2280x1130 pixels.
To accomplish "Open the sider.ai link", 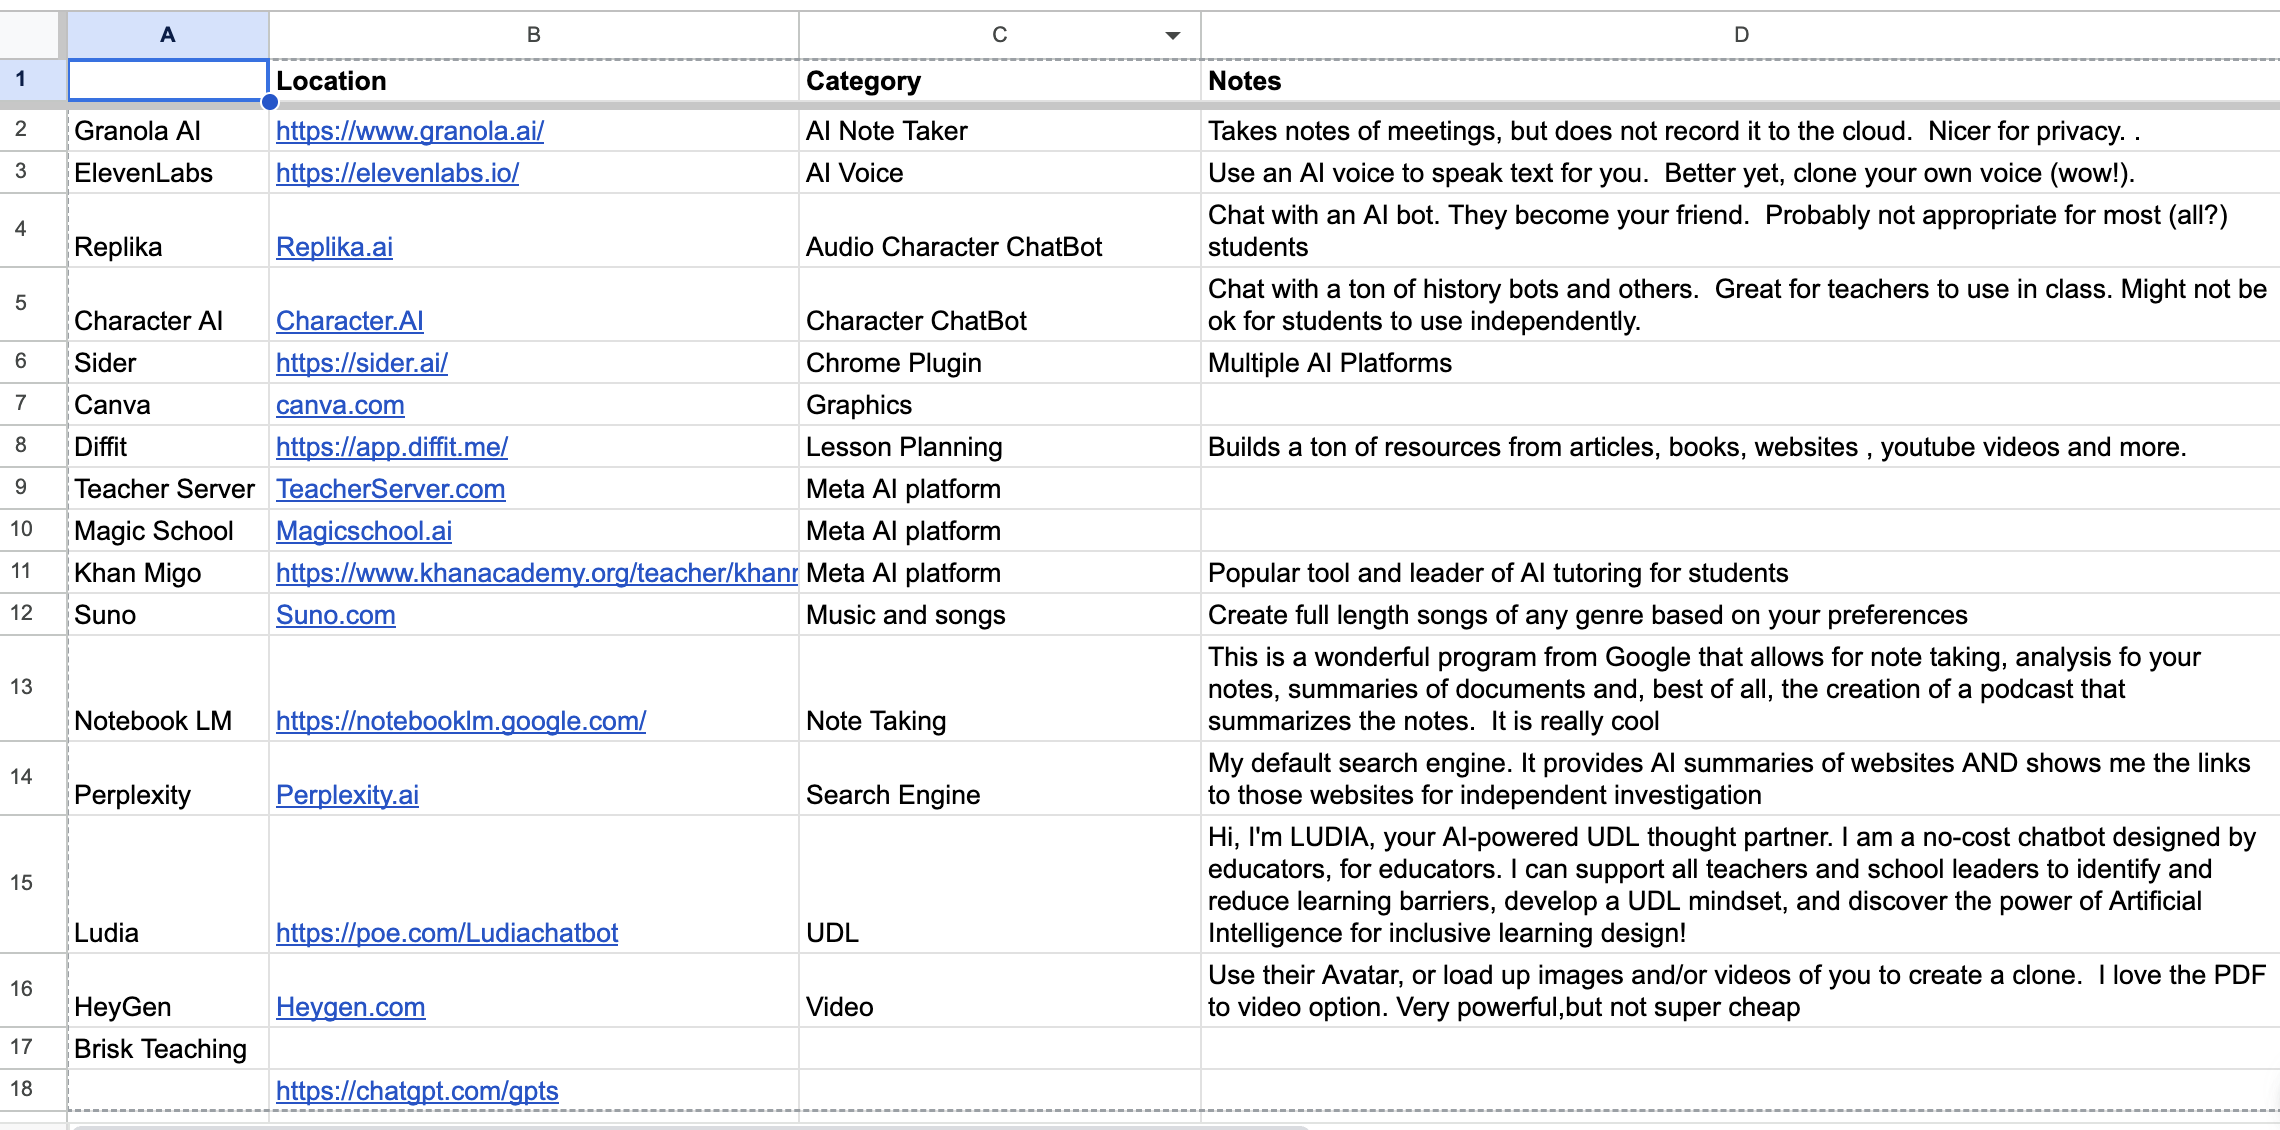I will pyautogui.click(x=361, y=363).
